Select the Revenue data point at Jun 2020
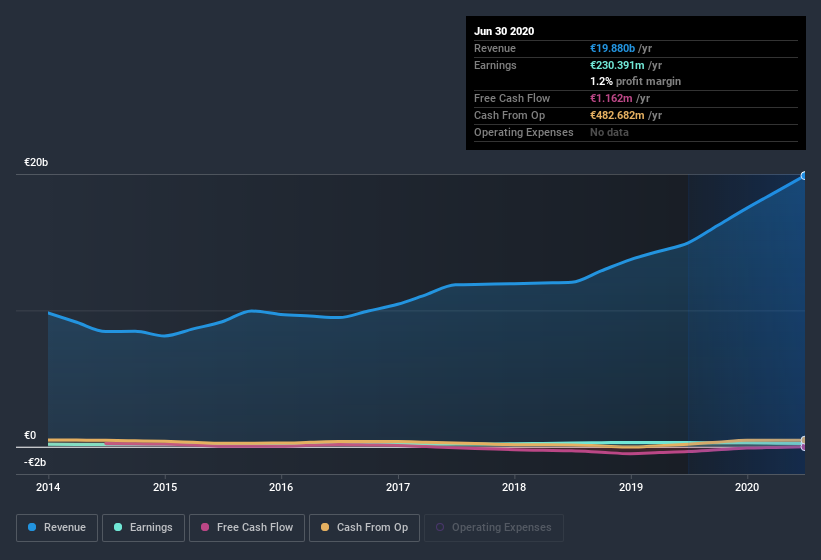The width and height of the screenshot is (821, 560). coord(804,176)
